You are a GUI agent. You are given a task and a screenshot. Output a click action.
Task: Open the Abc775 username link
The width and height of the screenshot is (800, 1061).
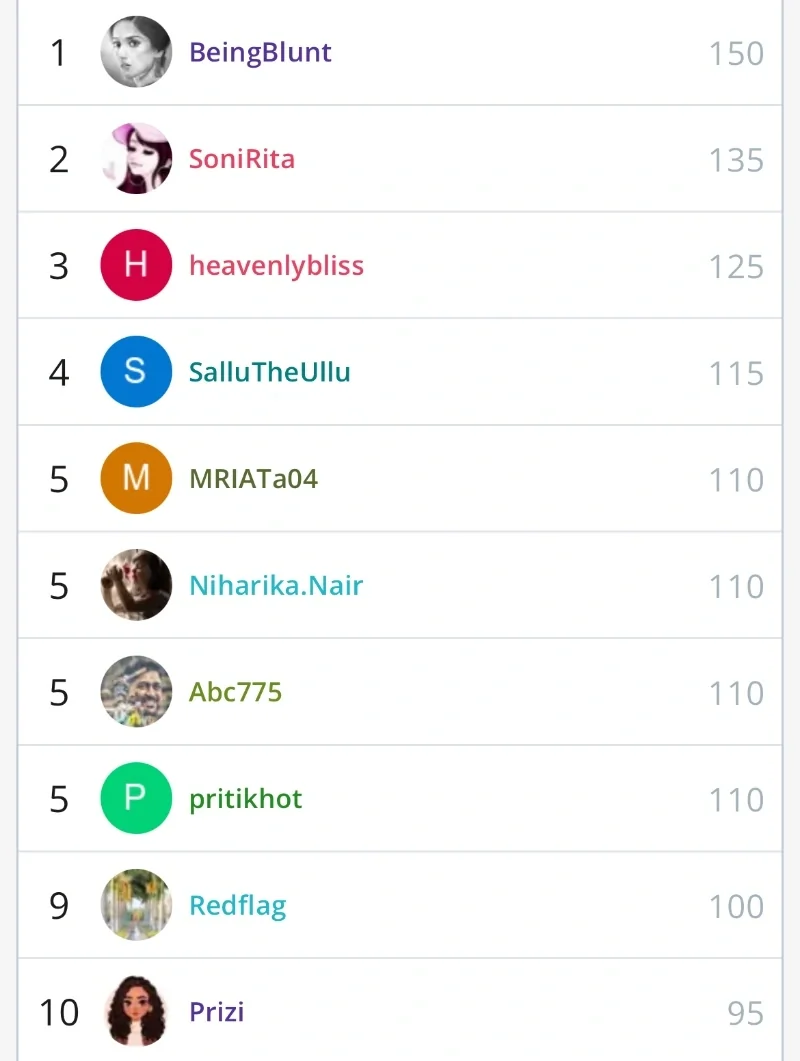[x=235, y=692]
